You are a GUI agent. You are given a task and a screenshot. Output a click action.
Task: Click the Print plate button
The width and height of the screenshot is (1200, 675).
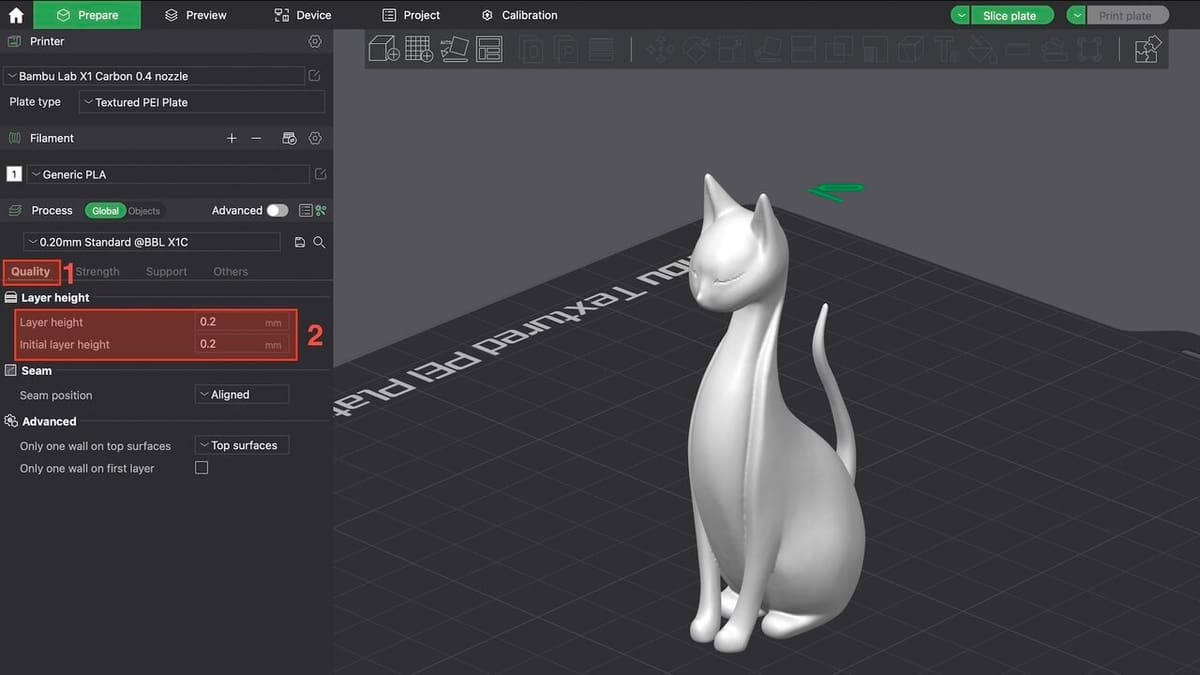coord(1127,15)
